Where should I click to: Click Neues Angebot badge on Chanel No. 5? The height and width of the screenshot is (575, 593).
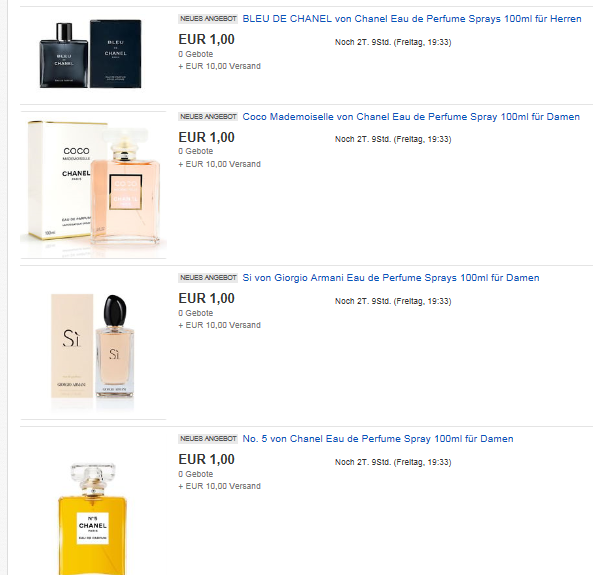[x=208, y=439]
